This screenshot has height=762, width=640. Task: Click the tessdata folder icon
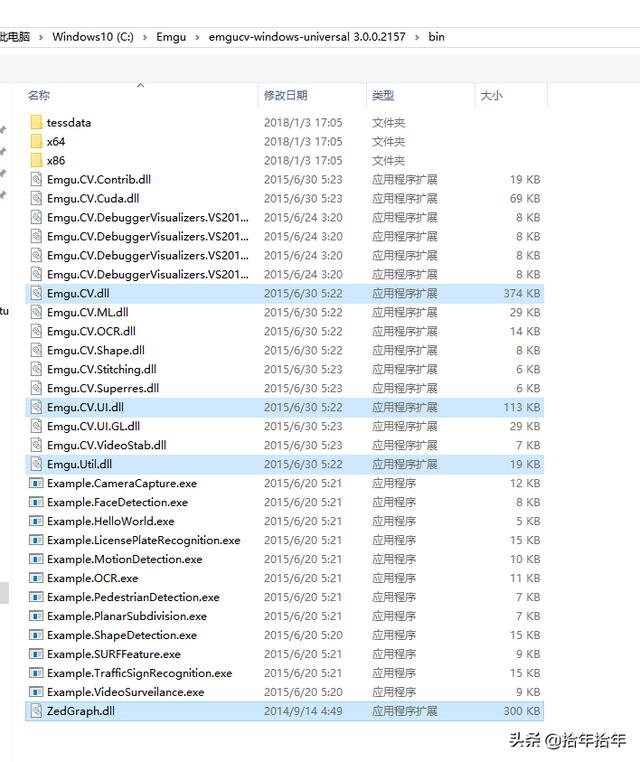[x=36, y=122]
